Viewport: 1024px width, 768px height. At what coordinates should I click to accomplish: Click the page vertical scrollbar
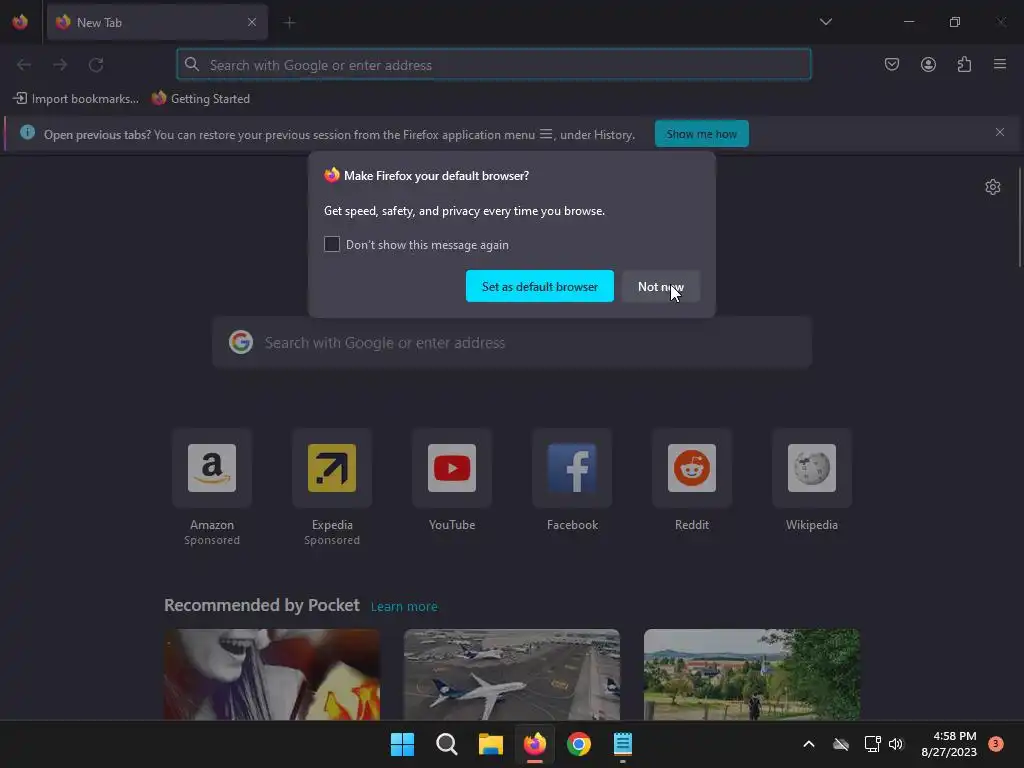click(x=1020, y=217)
